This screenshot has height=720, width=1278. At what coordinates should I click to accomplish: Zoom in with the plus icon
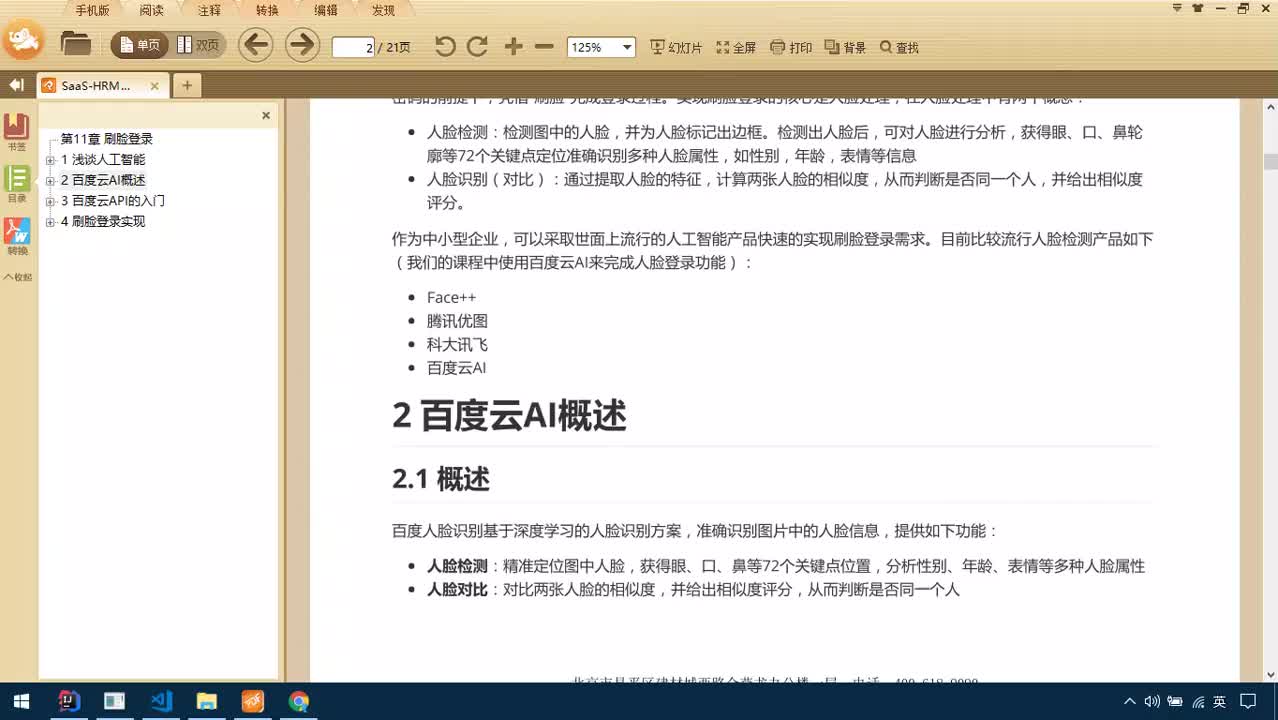[514, 46]
